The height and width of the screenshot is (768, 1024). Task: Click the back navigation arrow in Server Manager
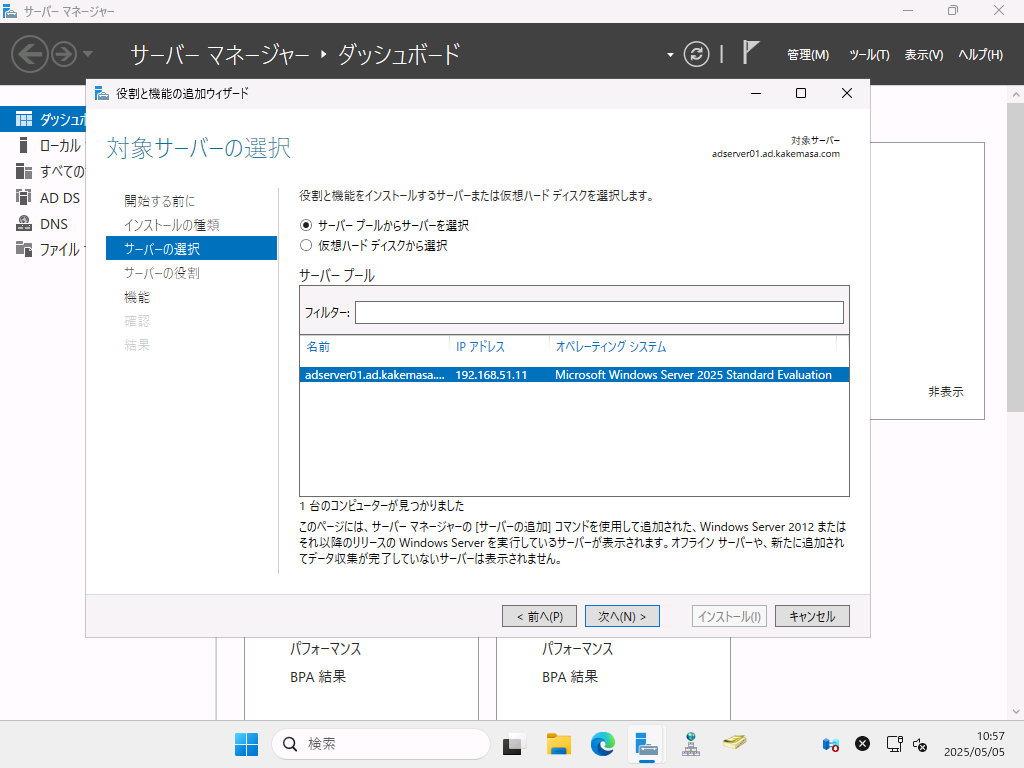29,54
